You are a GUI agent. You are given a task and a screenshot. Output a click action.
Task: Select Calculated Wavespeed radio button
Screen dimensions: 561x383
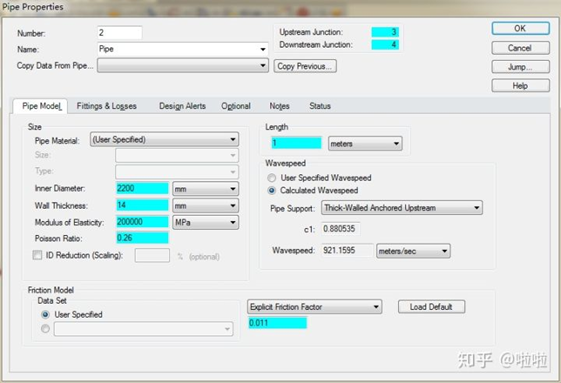272,190
